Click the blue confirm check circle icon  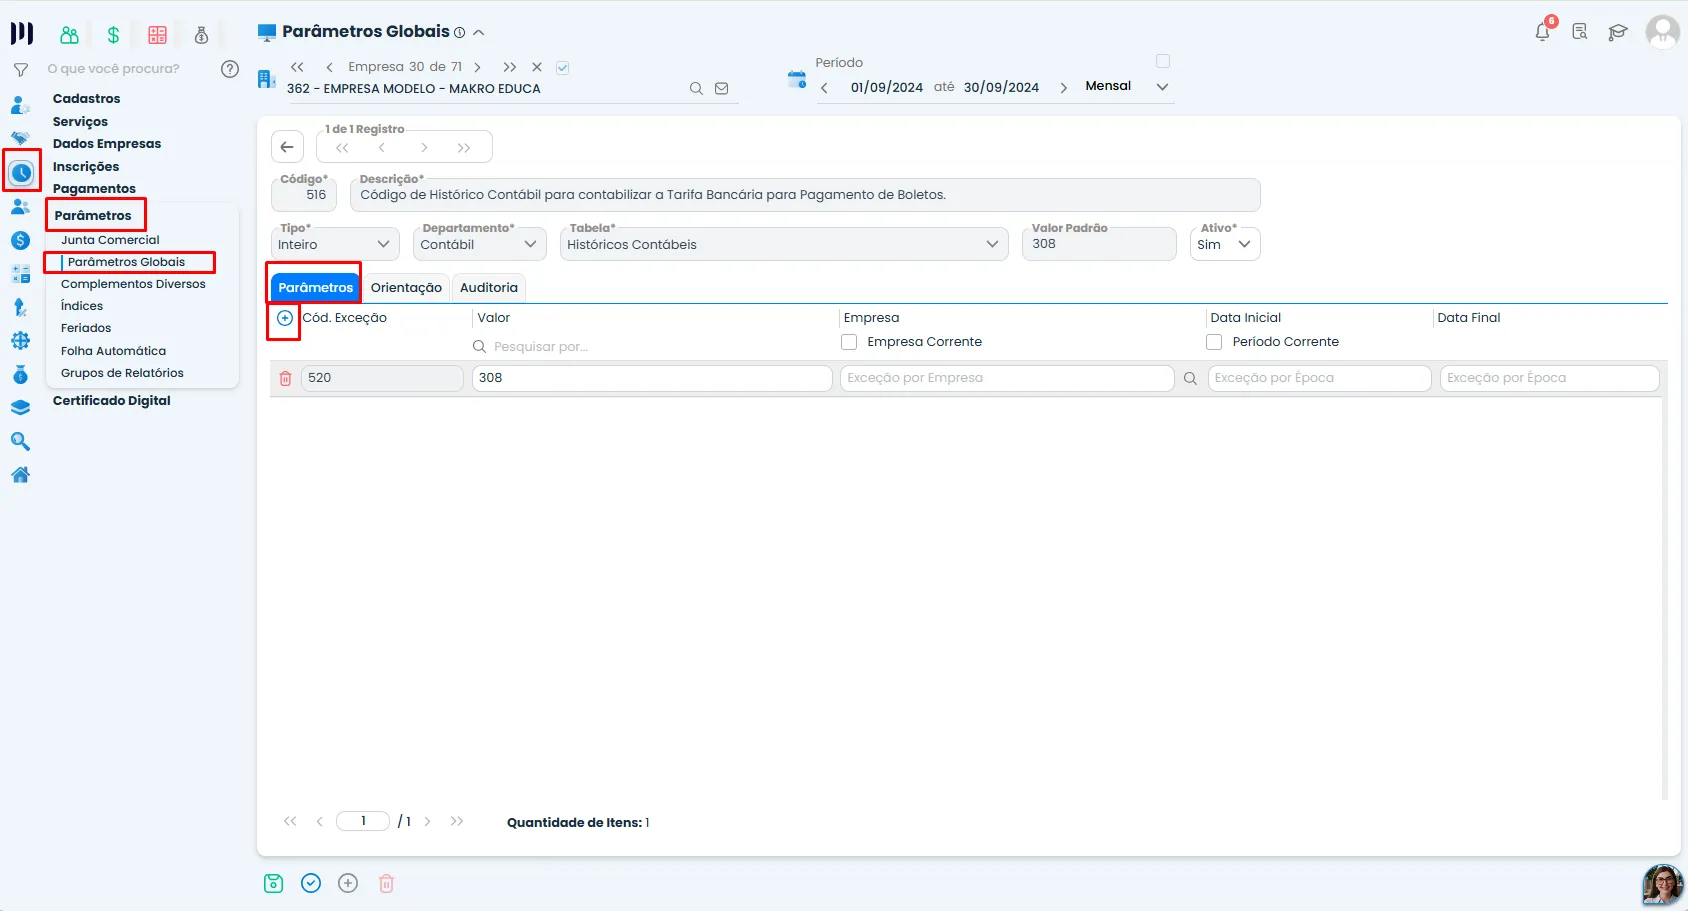point(311,883)
